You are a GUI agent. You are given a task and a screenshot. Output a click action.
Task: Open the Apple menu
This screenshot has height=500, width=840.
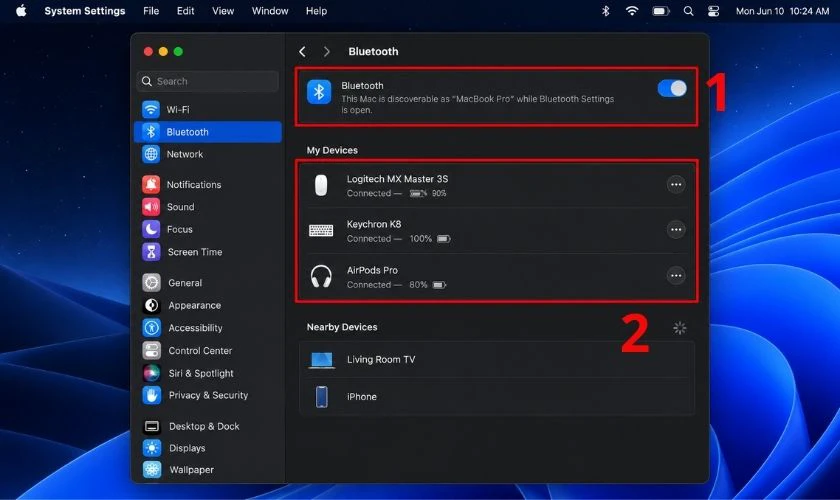[x=21, y=11]
